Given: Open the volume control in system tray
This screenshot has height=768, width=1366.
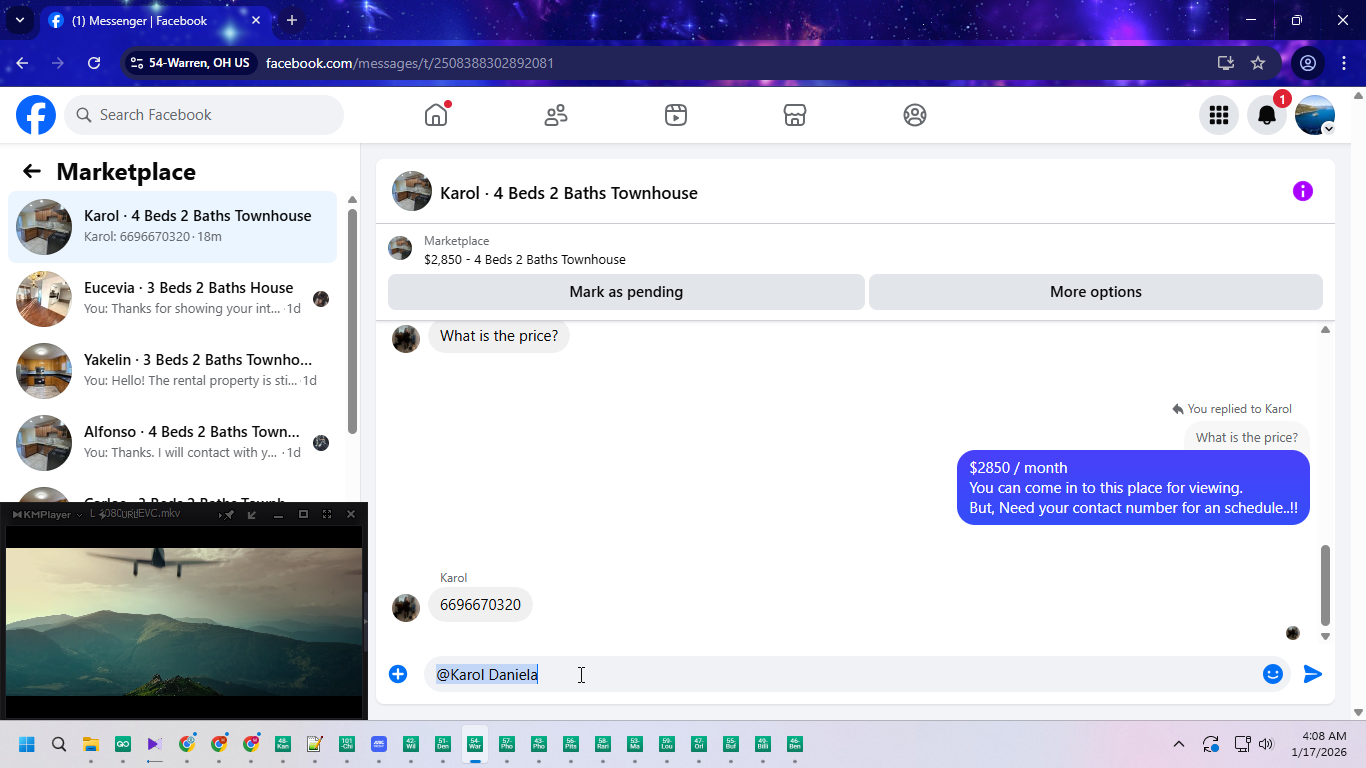Looking at the screenshot, I should pyautogui.click(x=1266, y=744).
